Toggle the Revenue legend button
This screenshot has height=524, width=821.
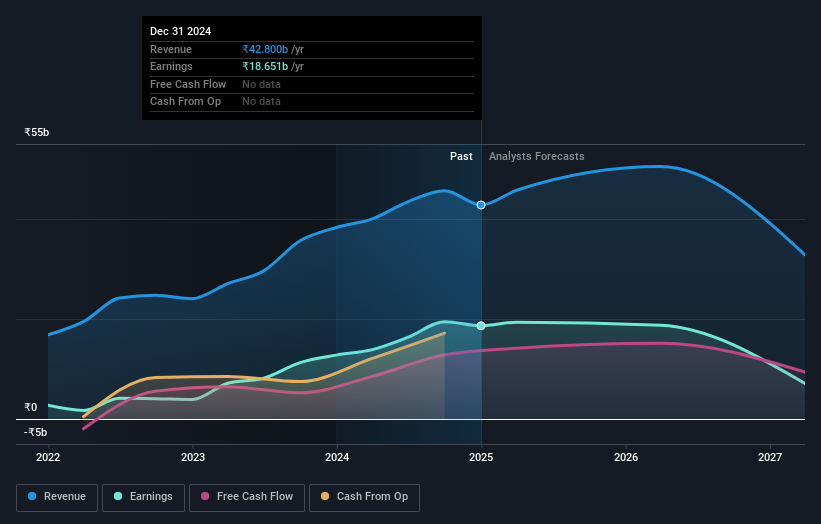pyautogui.click(x=57, y=497)
